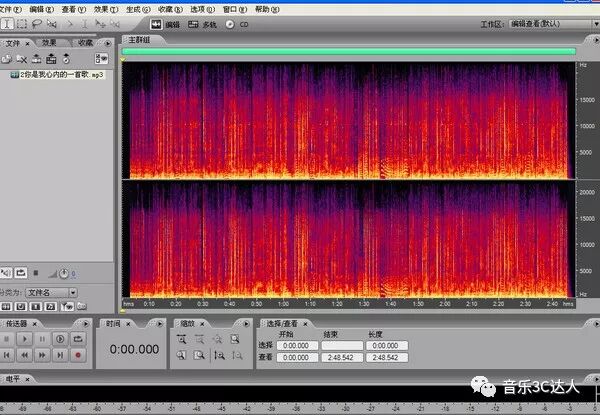Screen dimensions: 600x415
Task: Open the 查看 menu
Action: (x=74, y=9)
